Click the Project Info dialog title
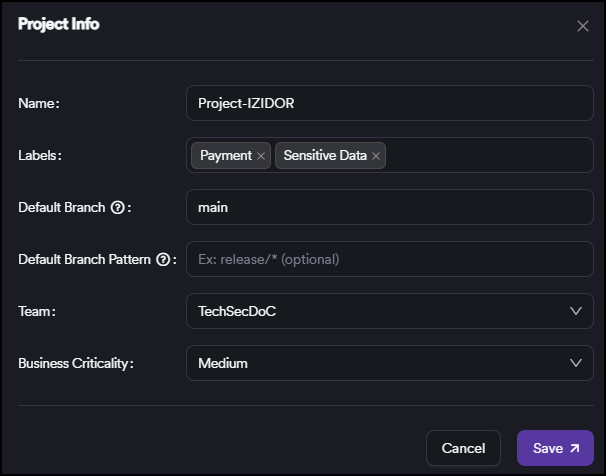606x476 pixels. (x=59, y=24)
